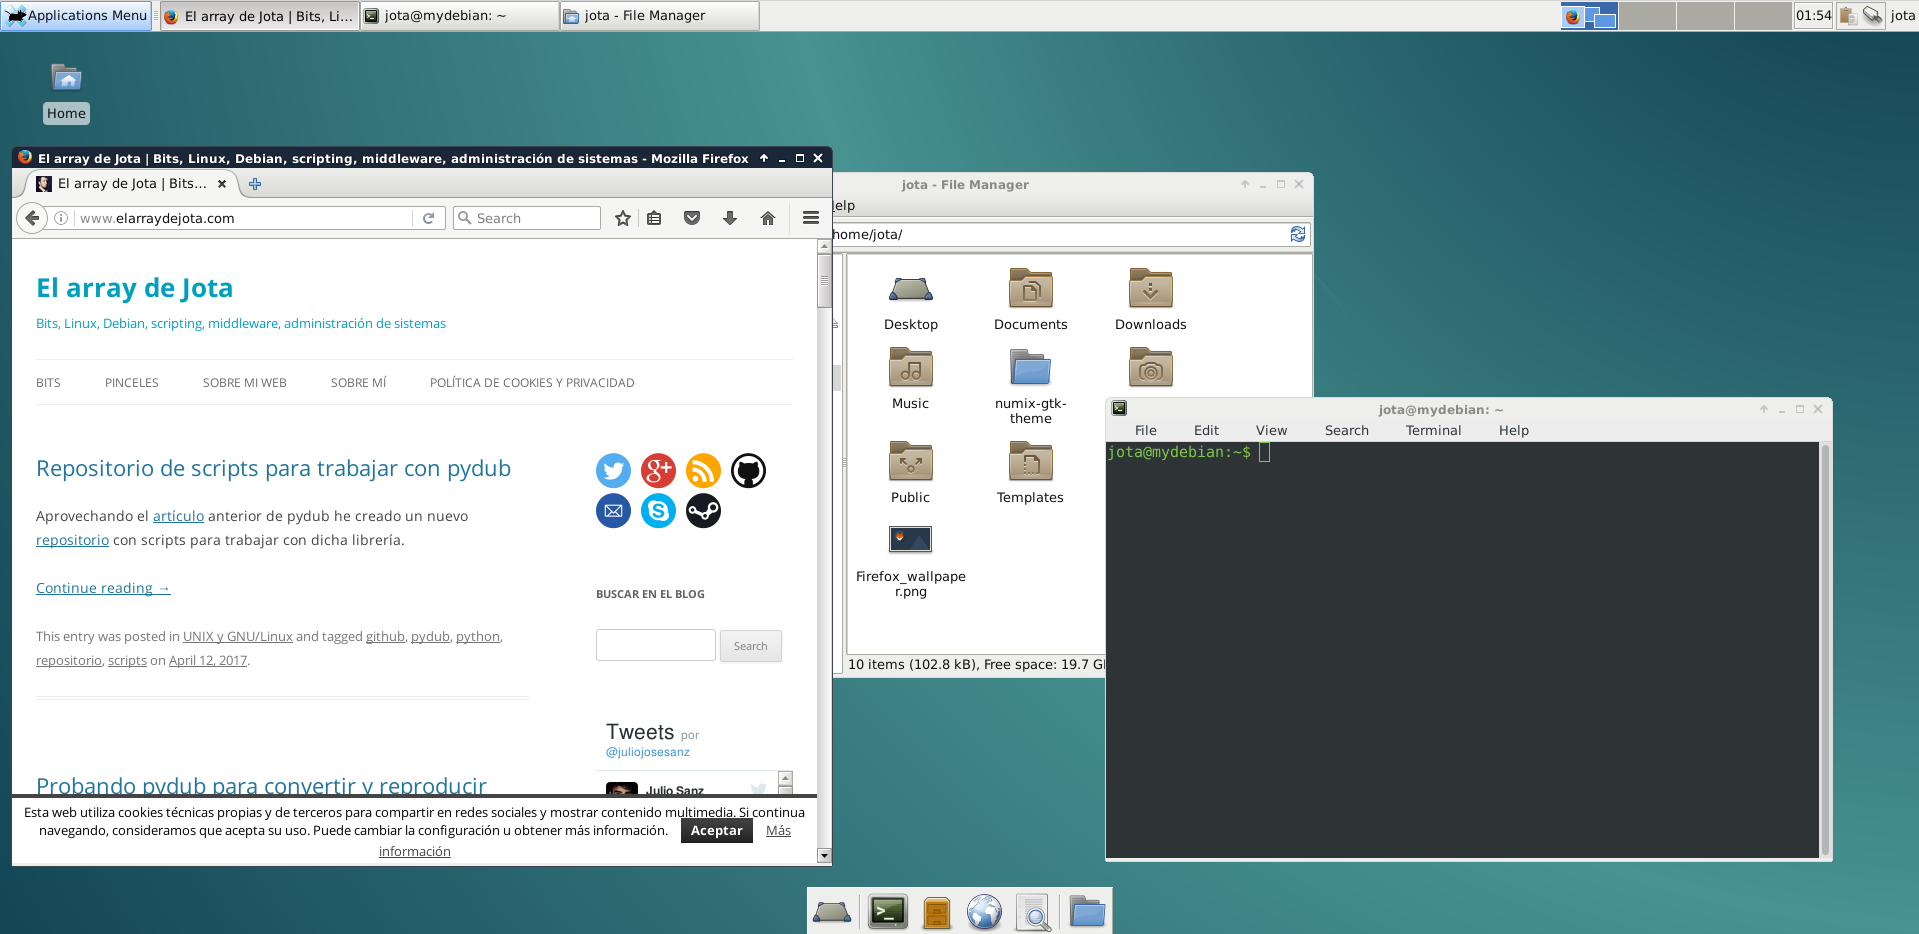Open terminal Search menu

(1346, 430)
